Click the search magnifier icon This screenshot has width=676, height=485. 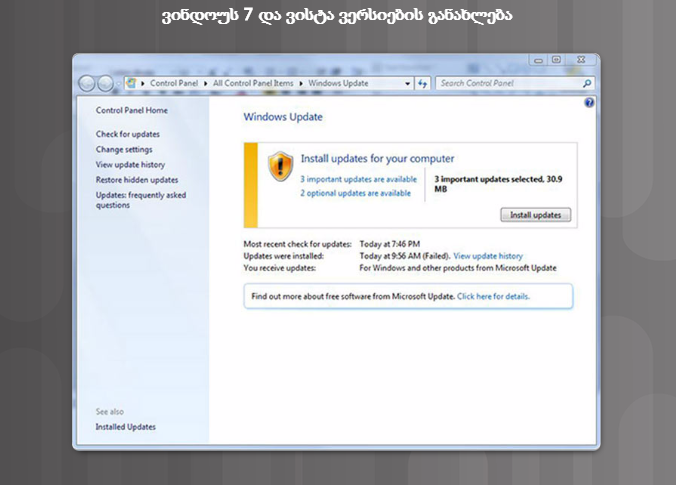tap(587, 84)
